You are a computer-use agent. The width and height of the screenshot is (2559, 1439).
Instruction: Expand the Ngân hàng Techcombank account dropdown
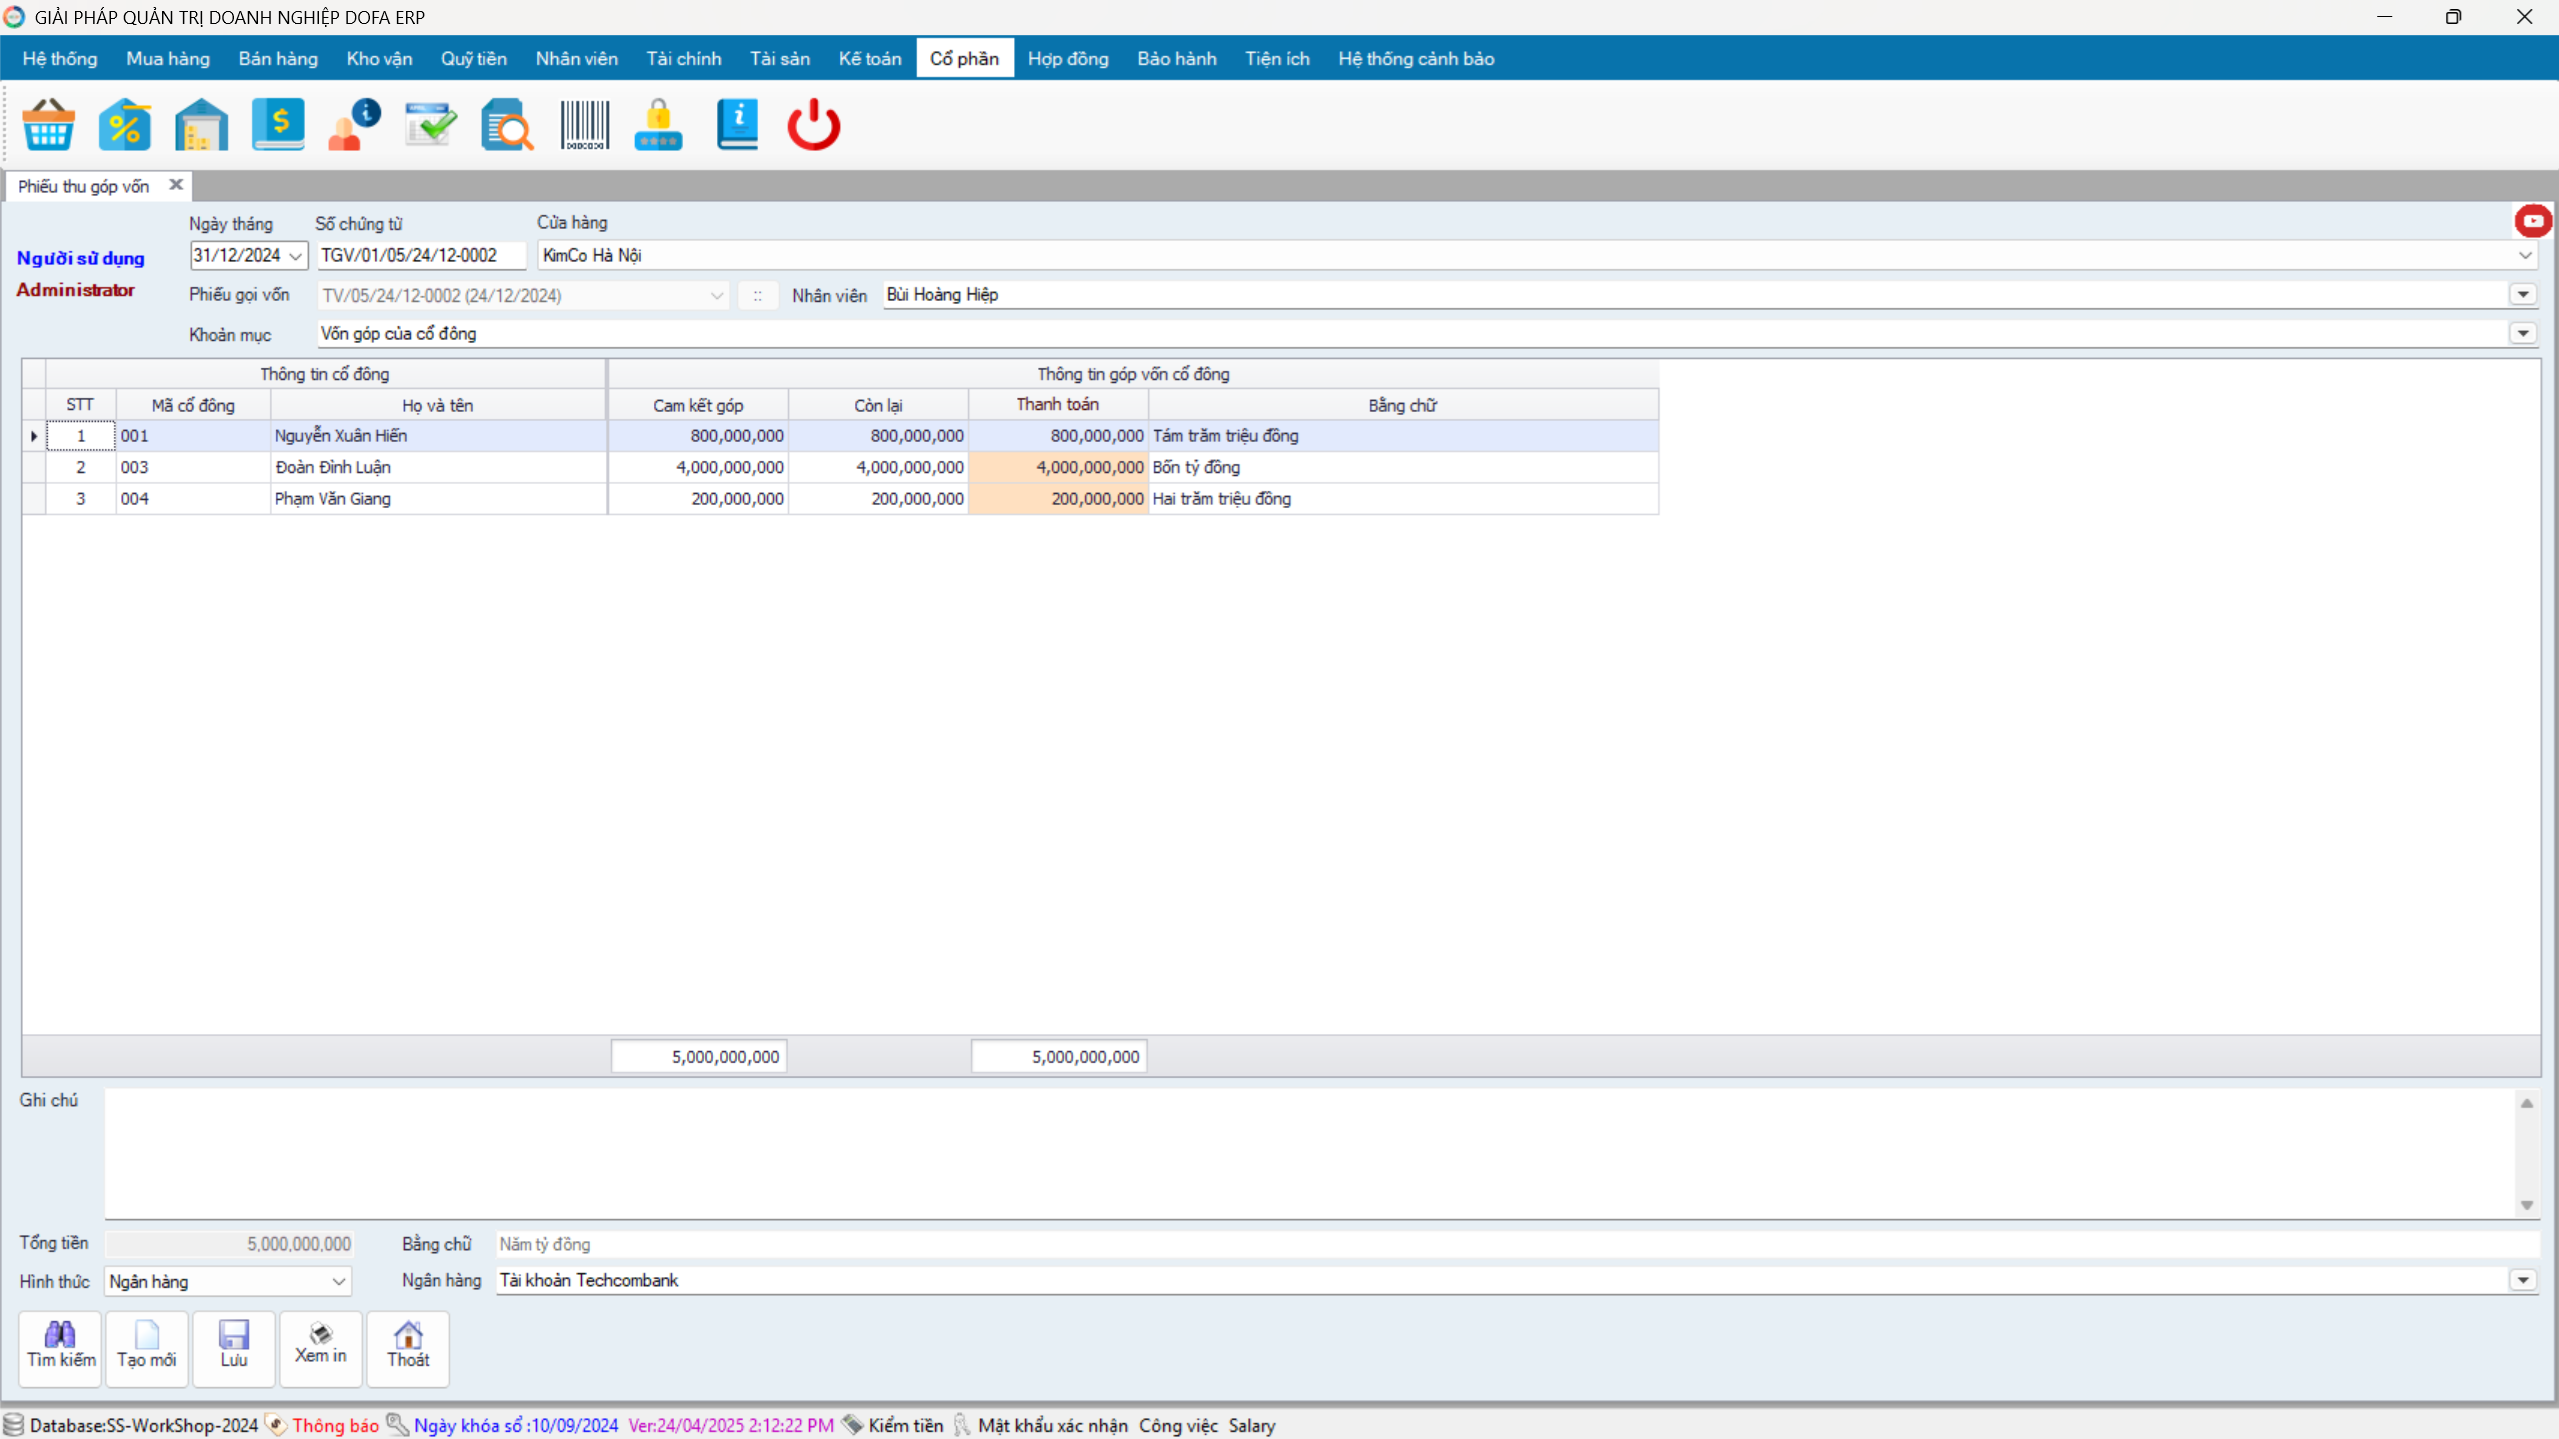click(x=2523, y=1280)
